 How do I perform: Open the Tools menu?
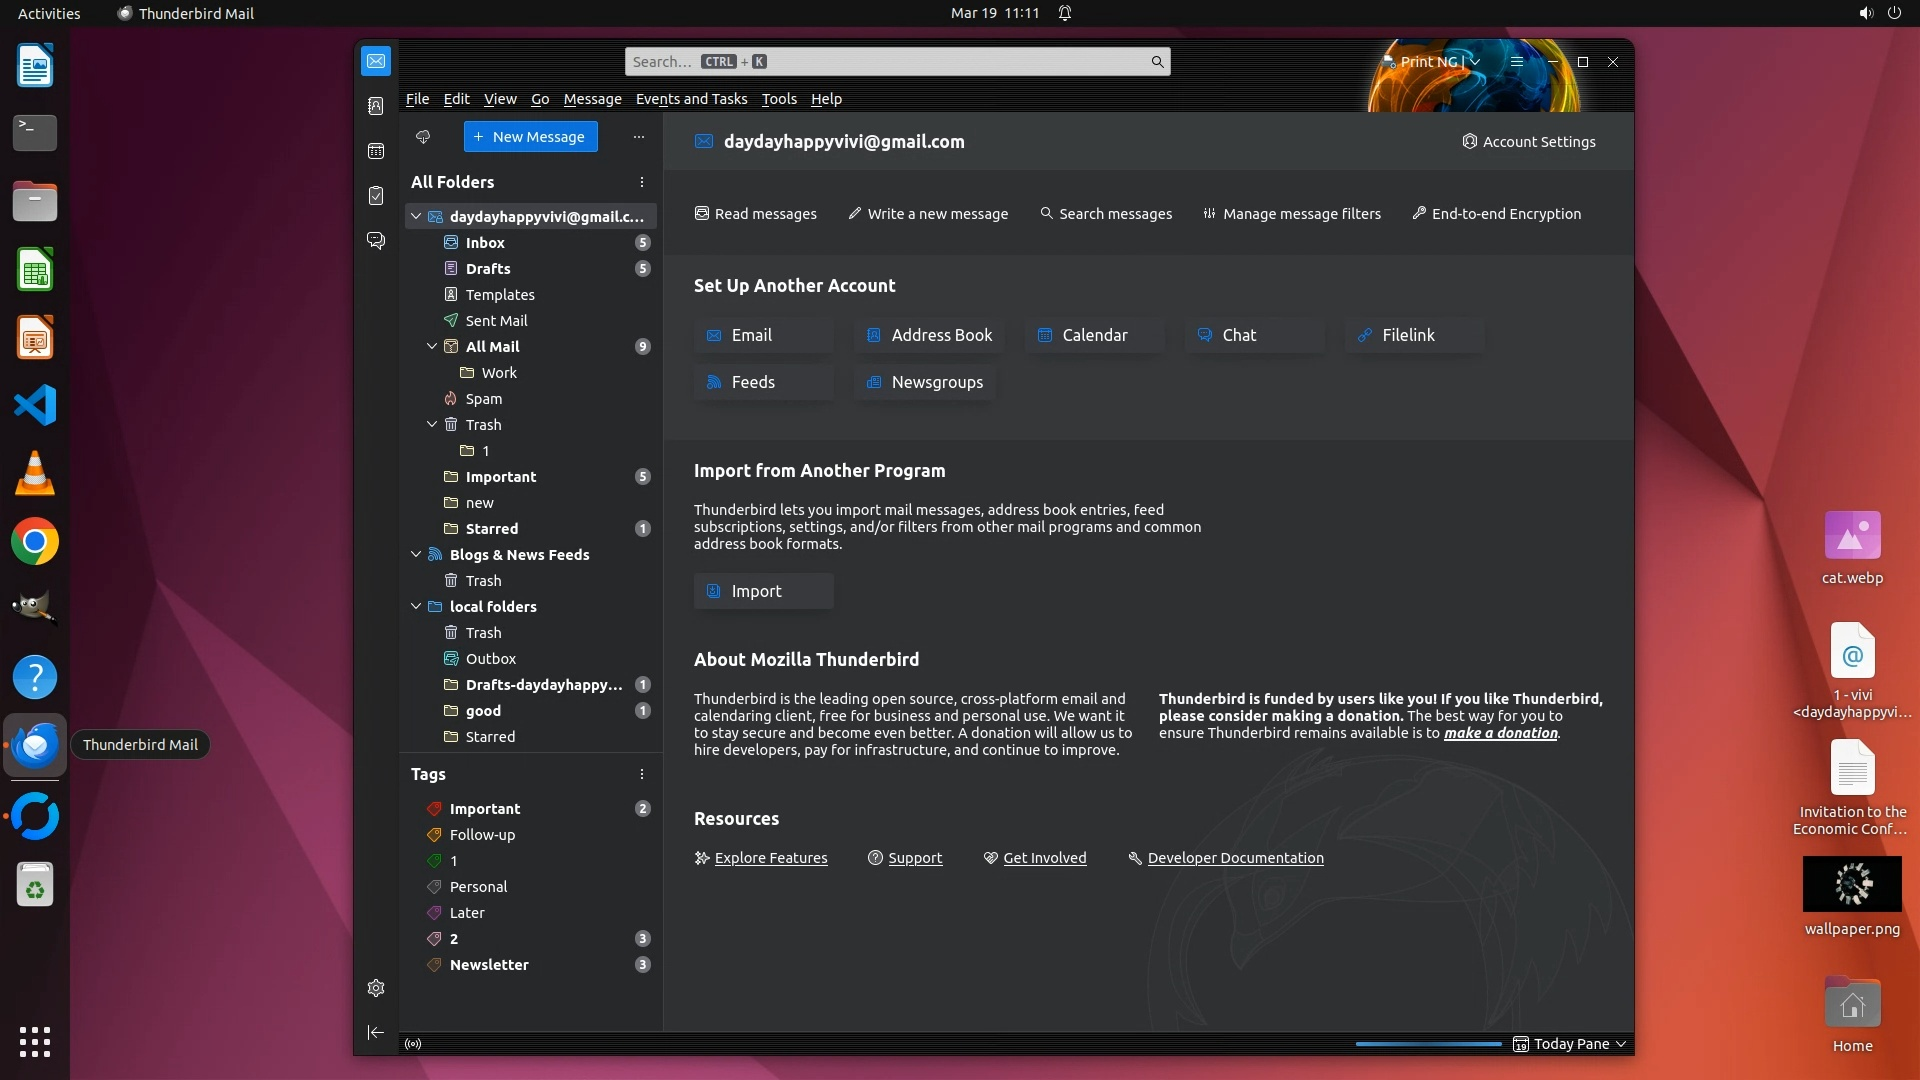pos(778,99)
